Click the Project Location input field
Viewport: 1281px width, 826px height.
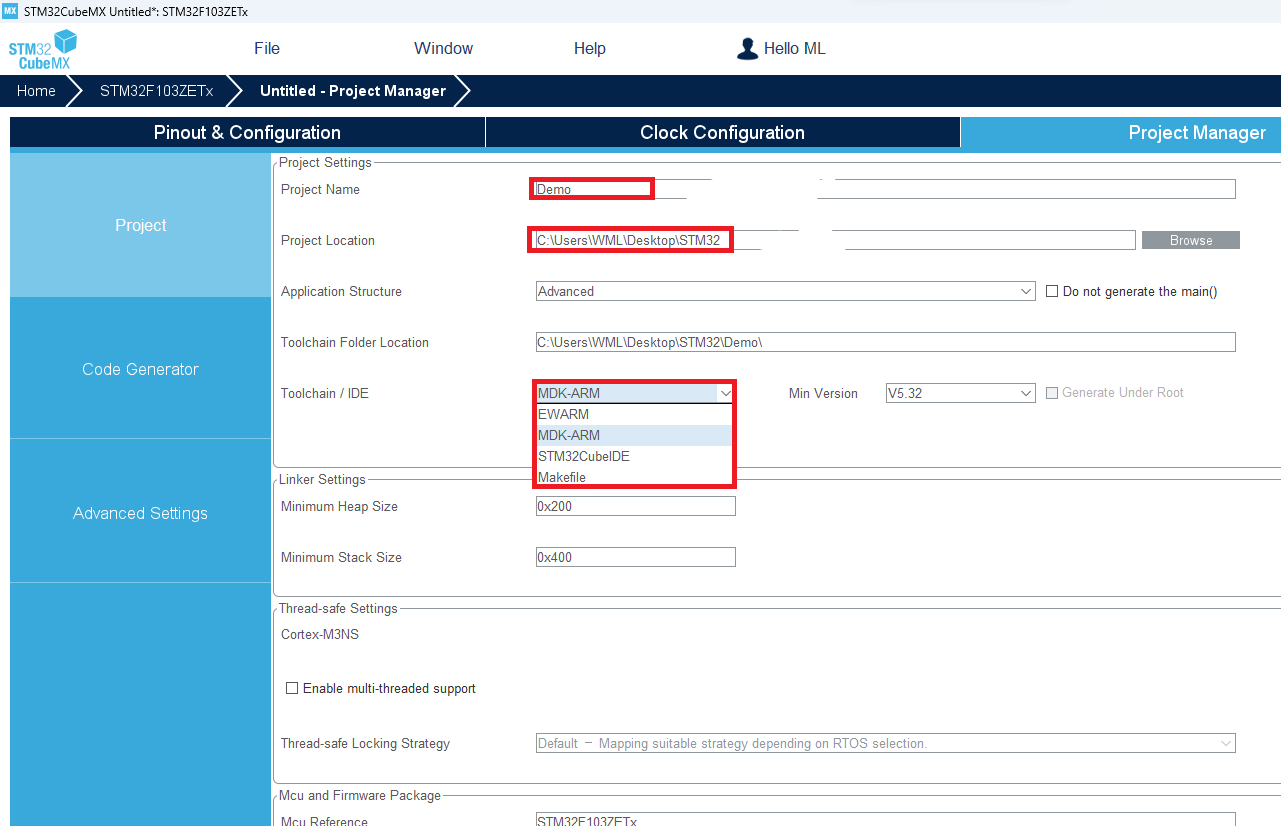point(835,240)
